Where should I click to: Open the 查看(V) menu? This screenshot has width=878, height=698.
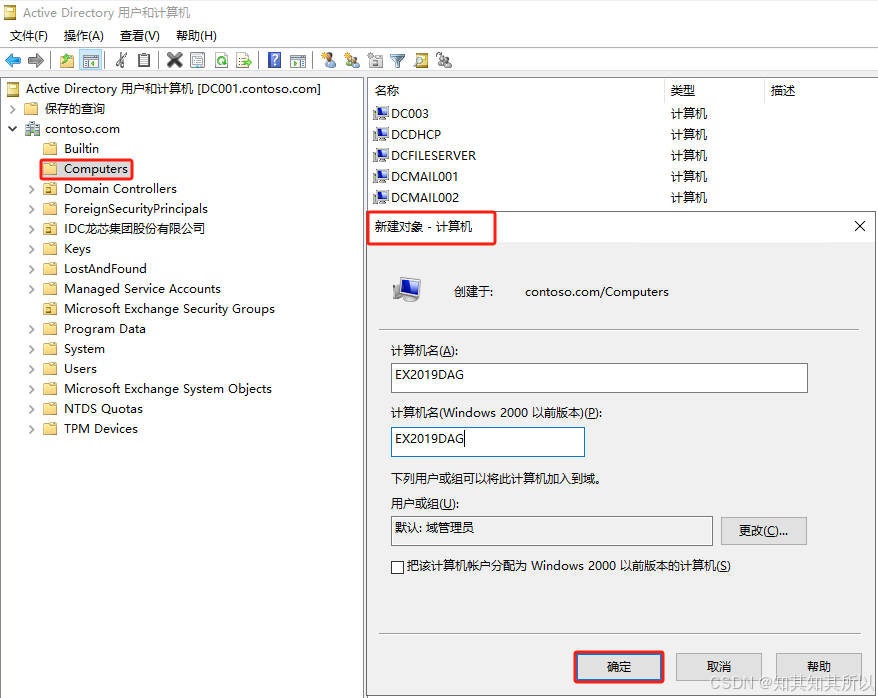click(139, 36)
